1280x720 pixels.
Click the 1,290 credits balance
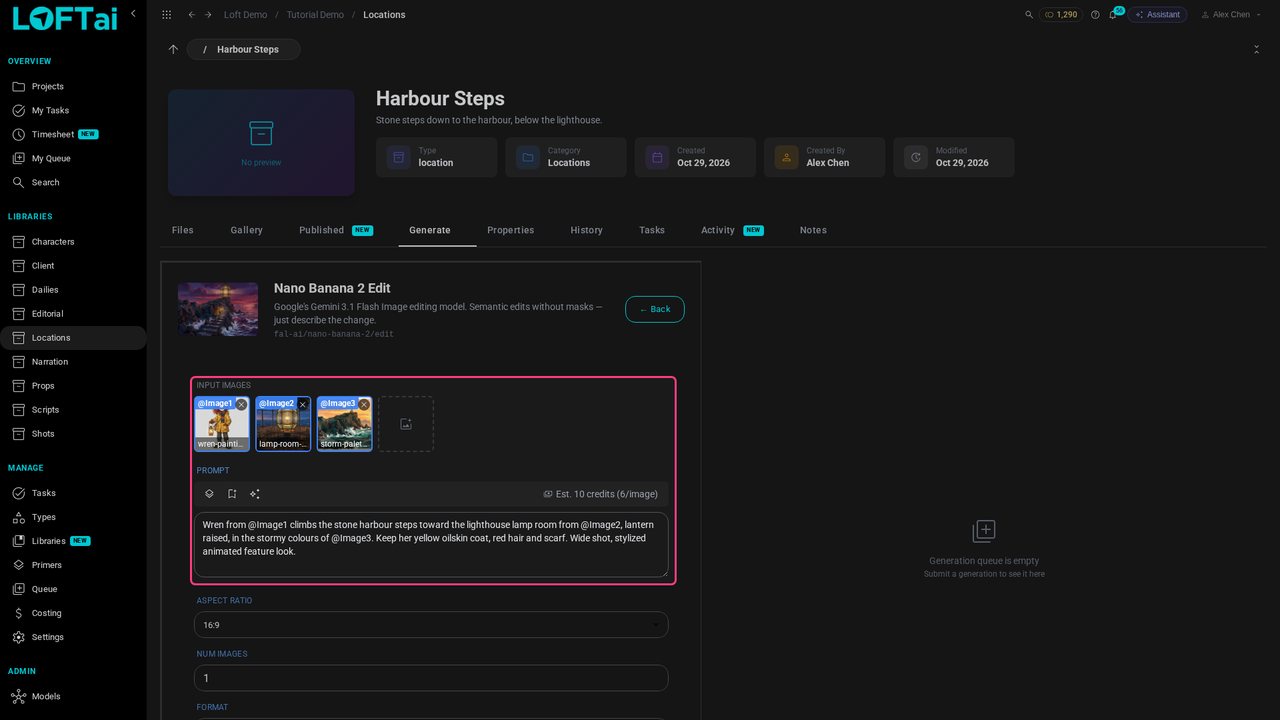tap(1061, 15)
